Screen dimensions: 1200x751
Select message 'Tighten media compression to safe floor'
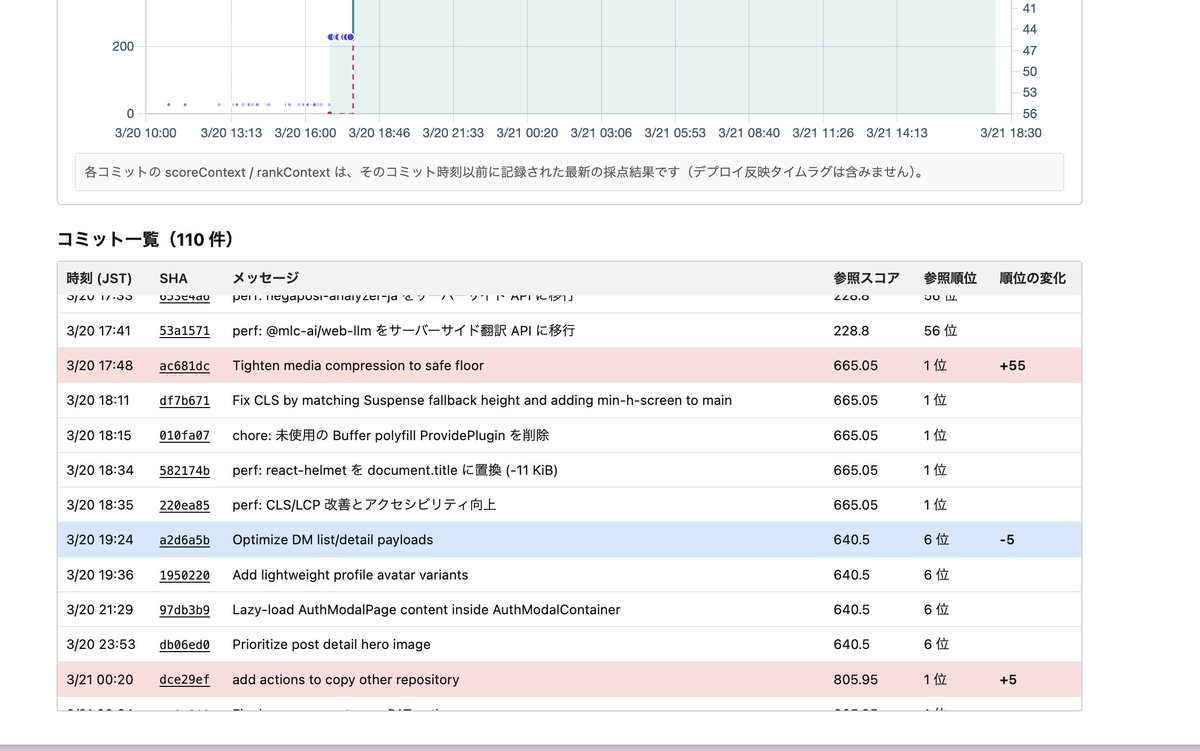tap(358, 366)
